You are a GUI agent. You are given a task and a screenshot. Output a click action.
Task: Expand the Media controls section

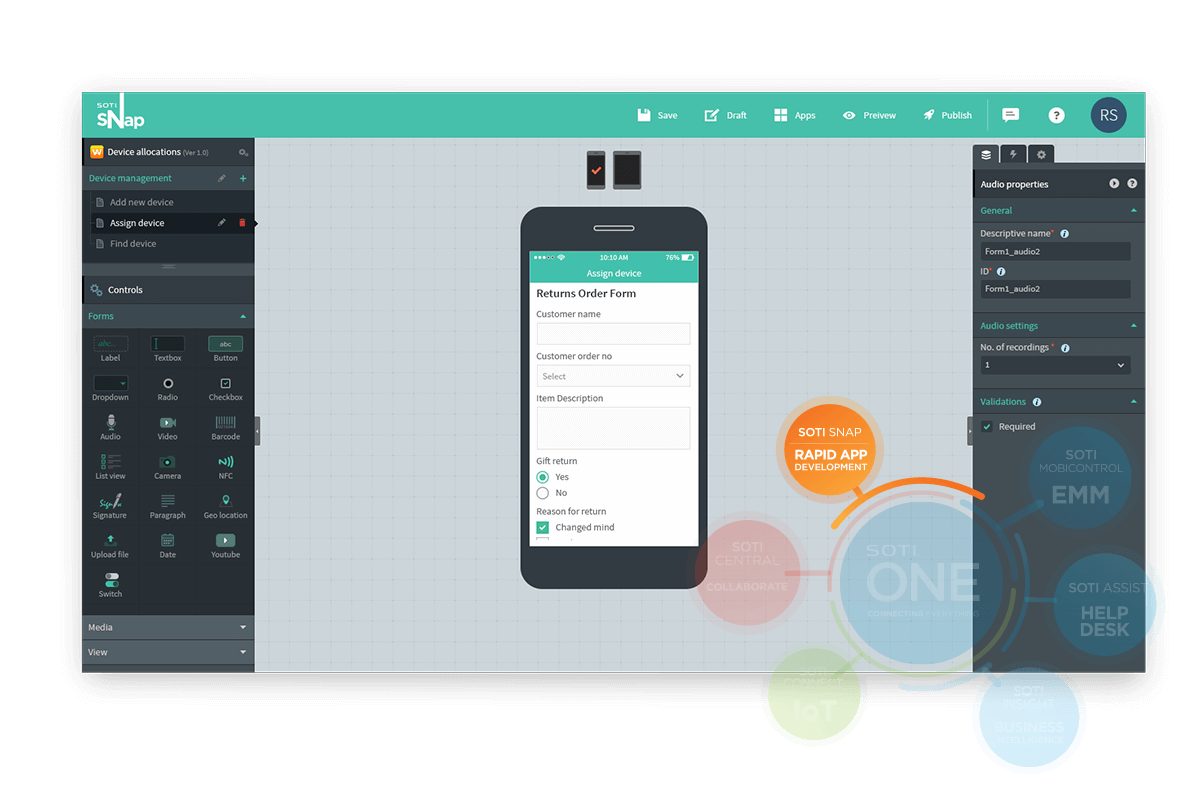[168, 627]
